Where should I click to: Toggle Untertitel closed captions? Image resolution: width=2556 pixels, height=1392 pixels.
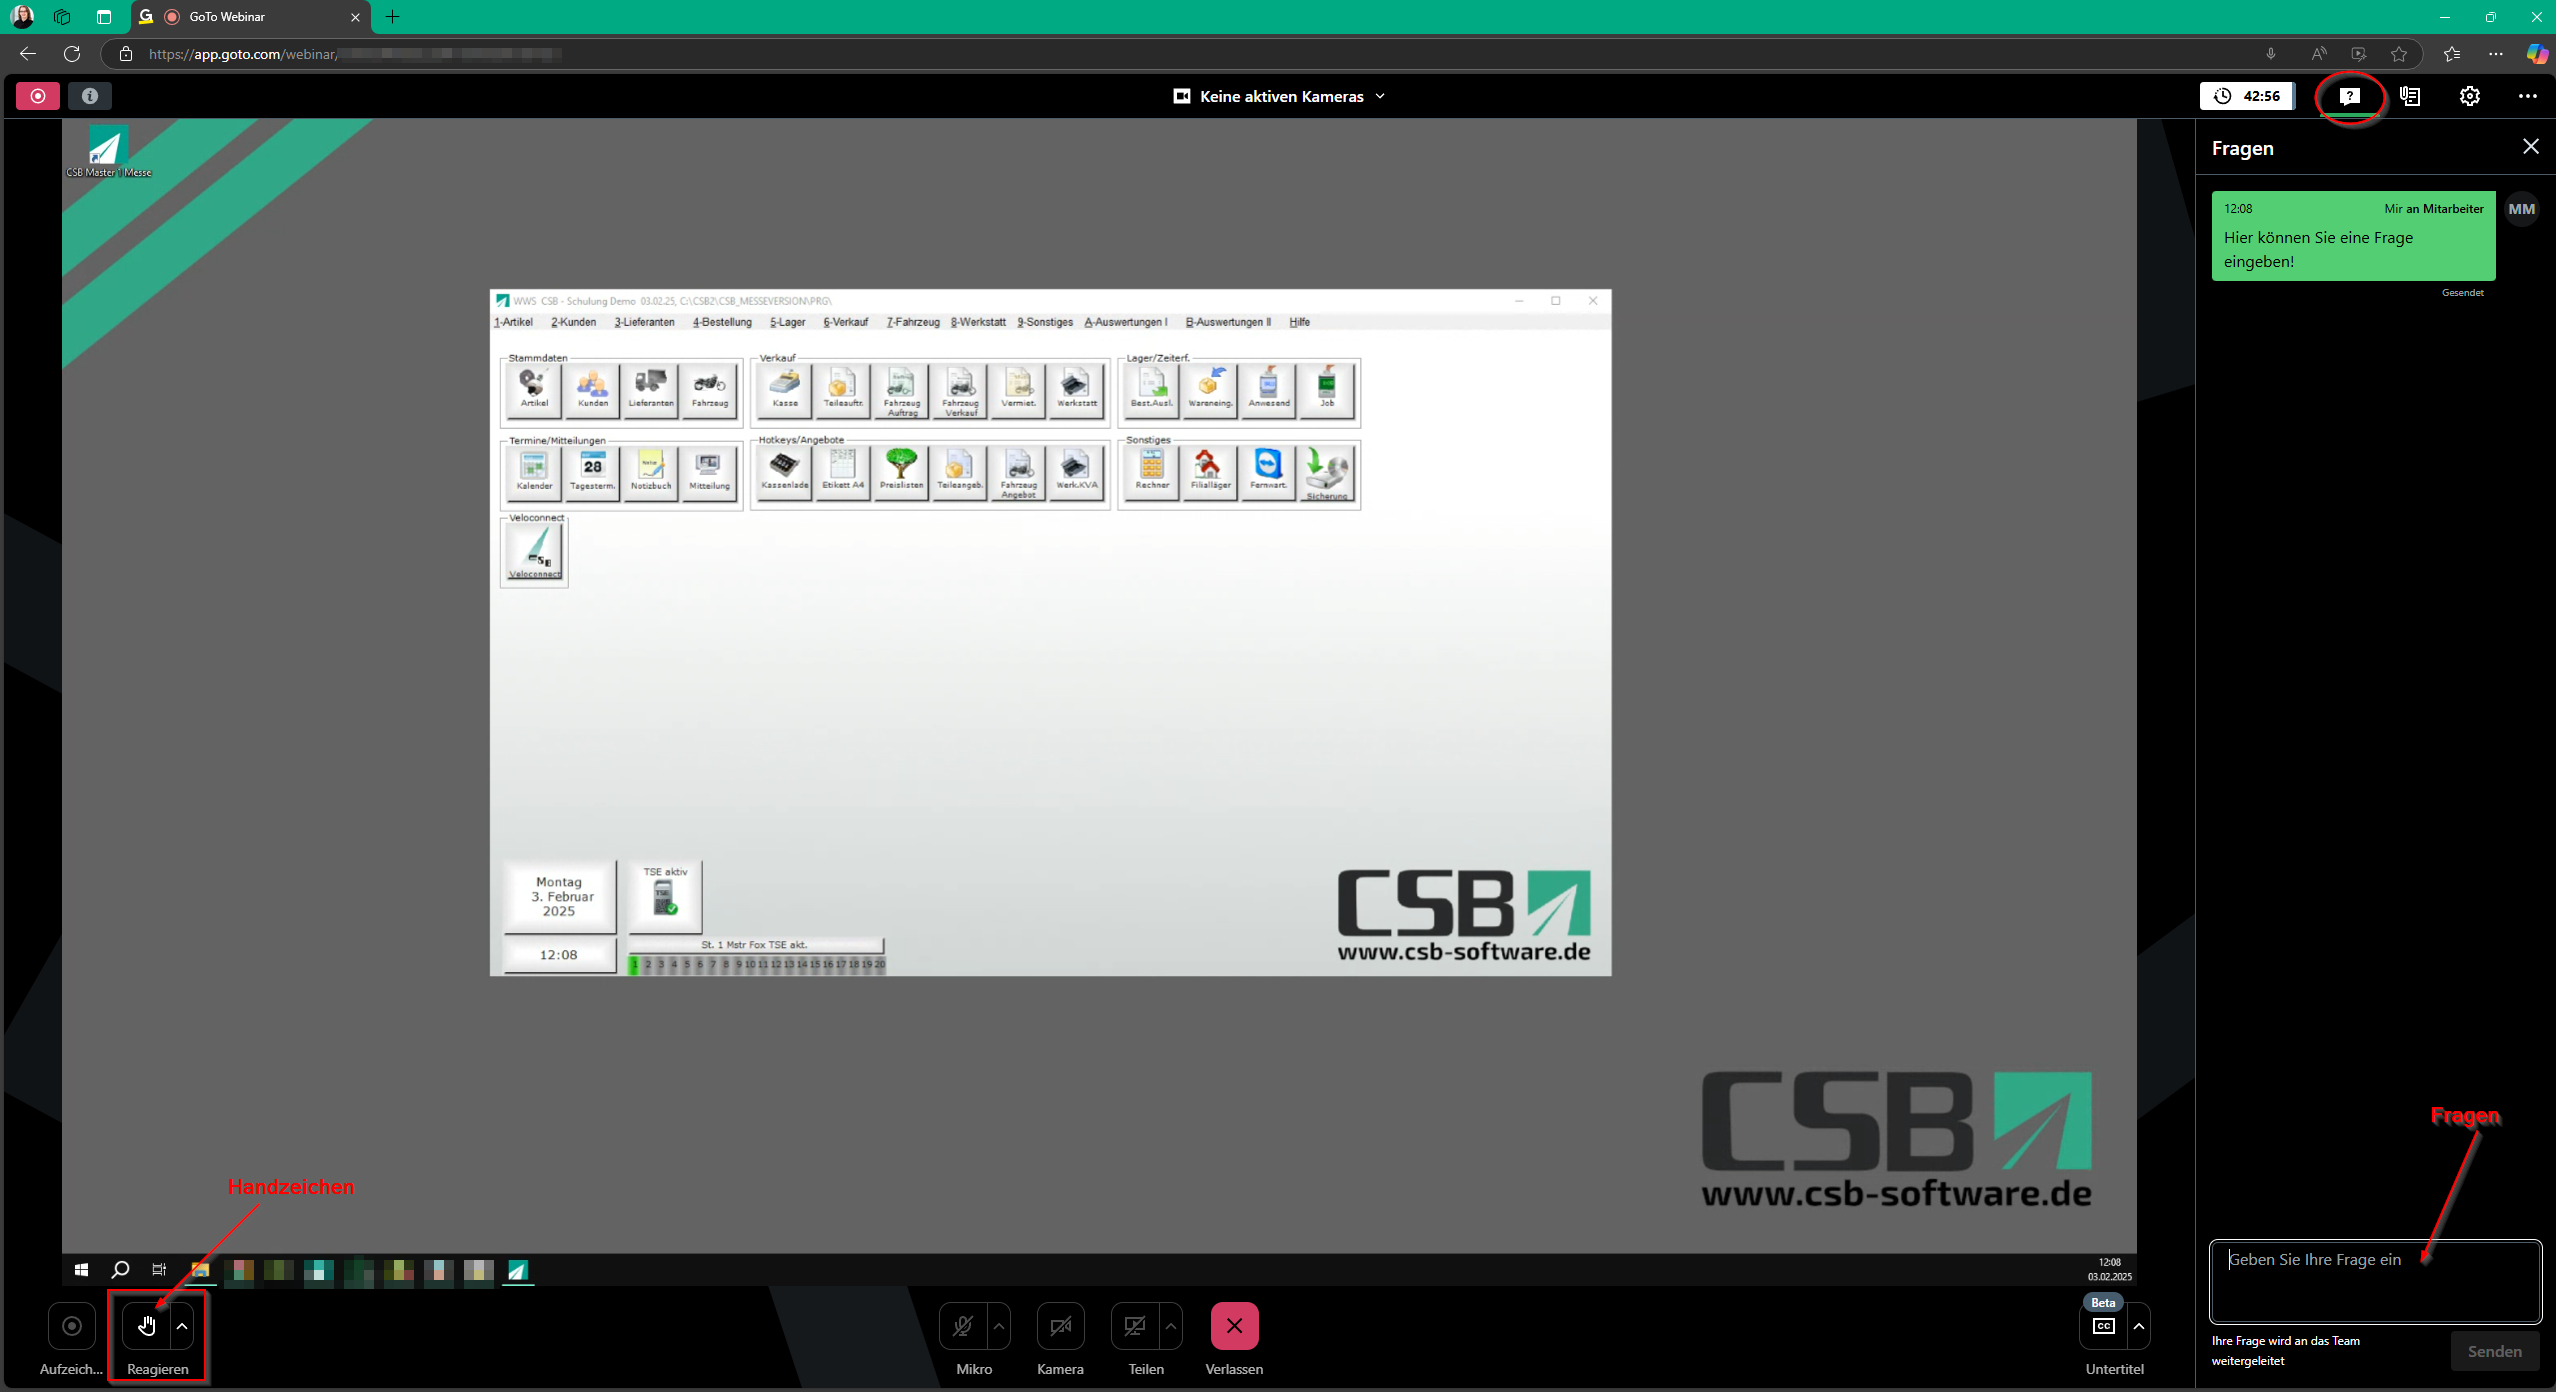tap(2103, 1326)
